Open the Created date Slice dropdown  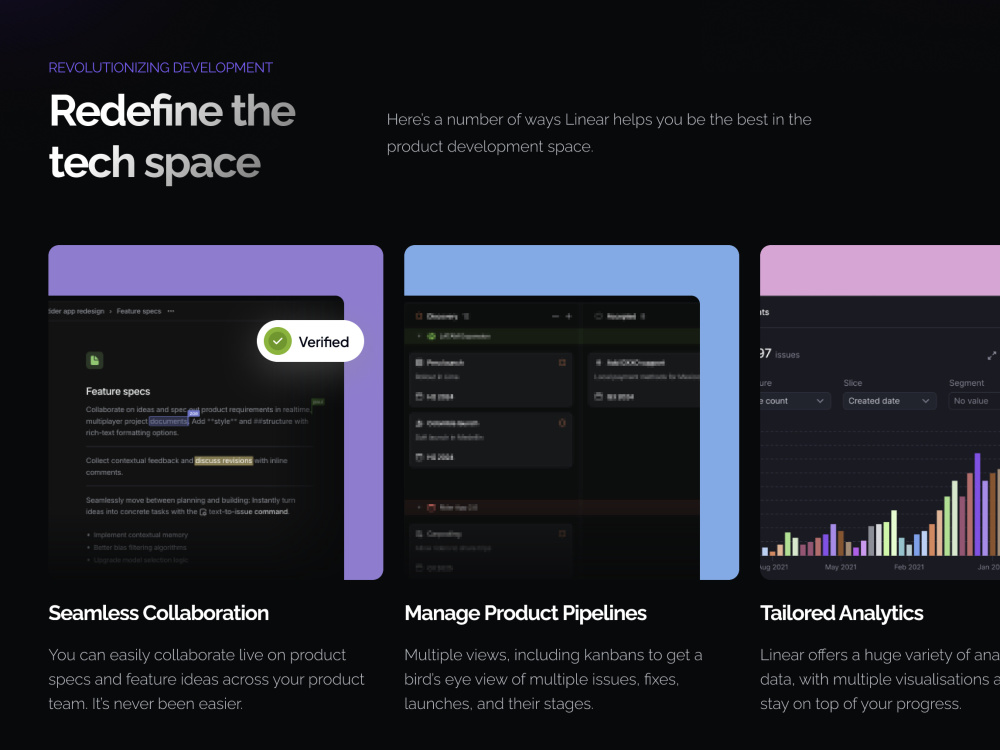pos(889,401)
